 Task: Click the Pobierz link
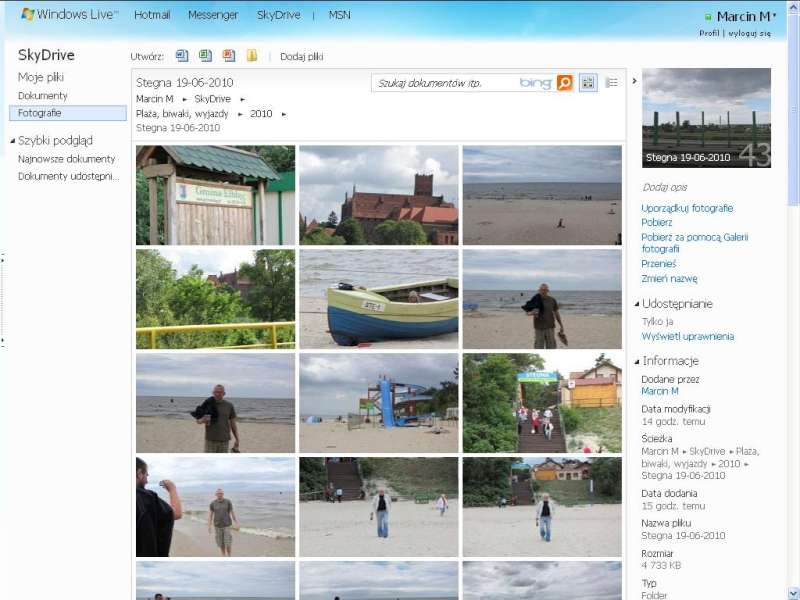pyautogui.click(x=656, y=222)
